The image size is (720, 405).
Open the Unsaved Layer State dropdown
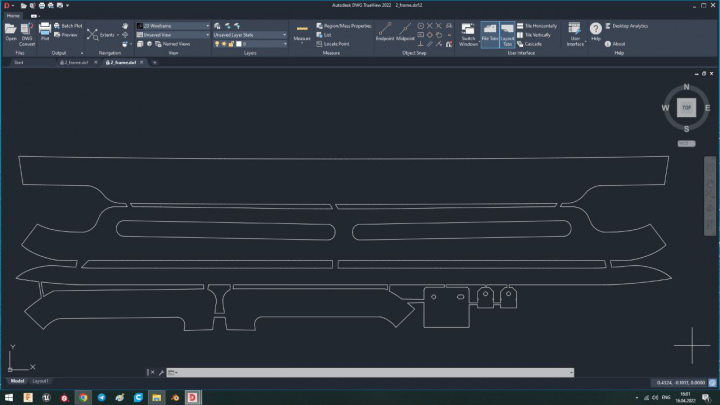250,35
